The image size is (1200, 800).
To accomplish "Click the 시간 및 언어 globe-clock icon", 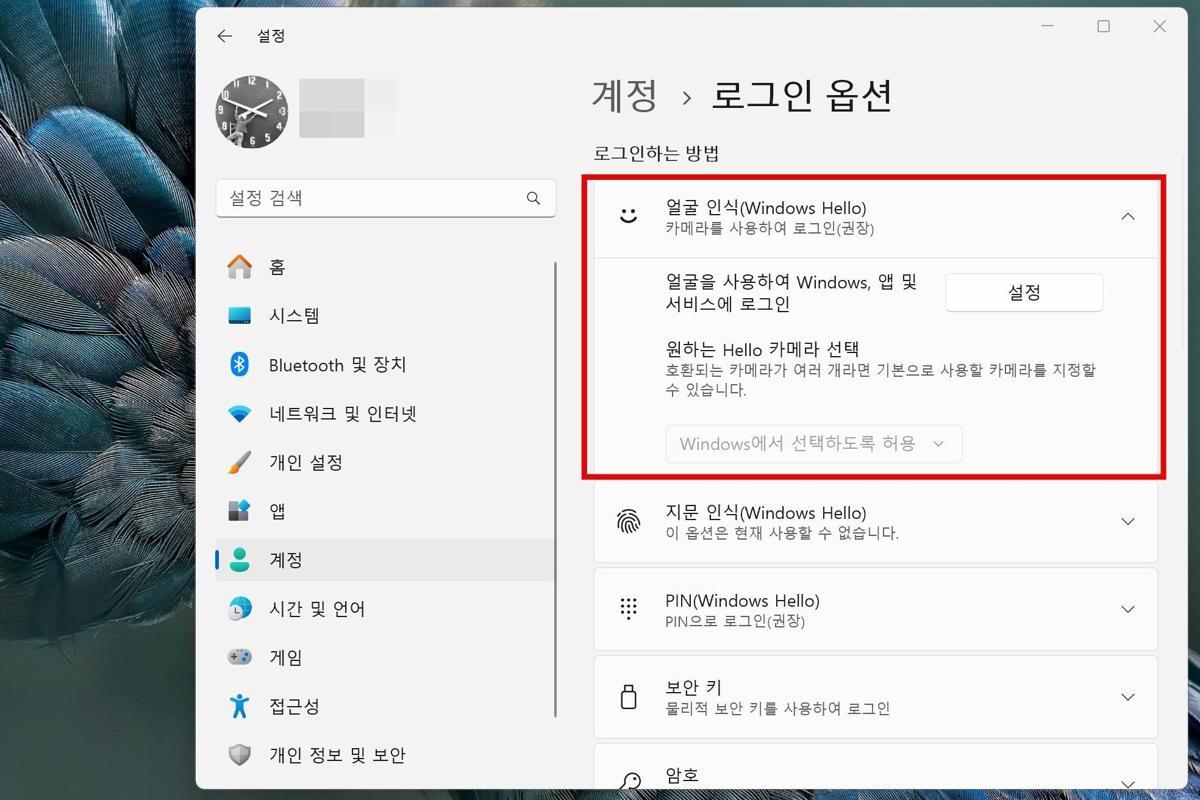I will click(240, 609).
